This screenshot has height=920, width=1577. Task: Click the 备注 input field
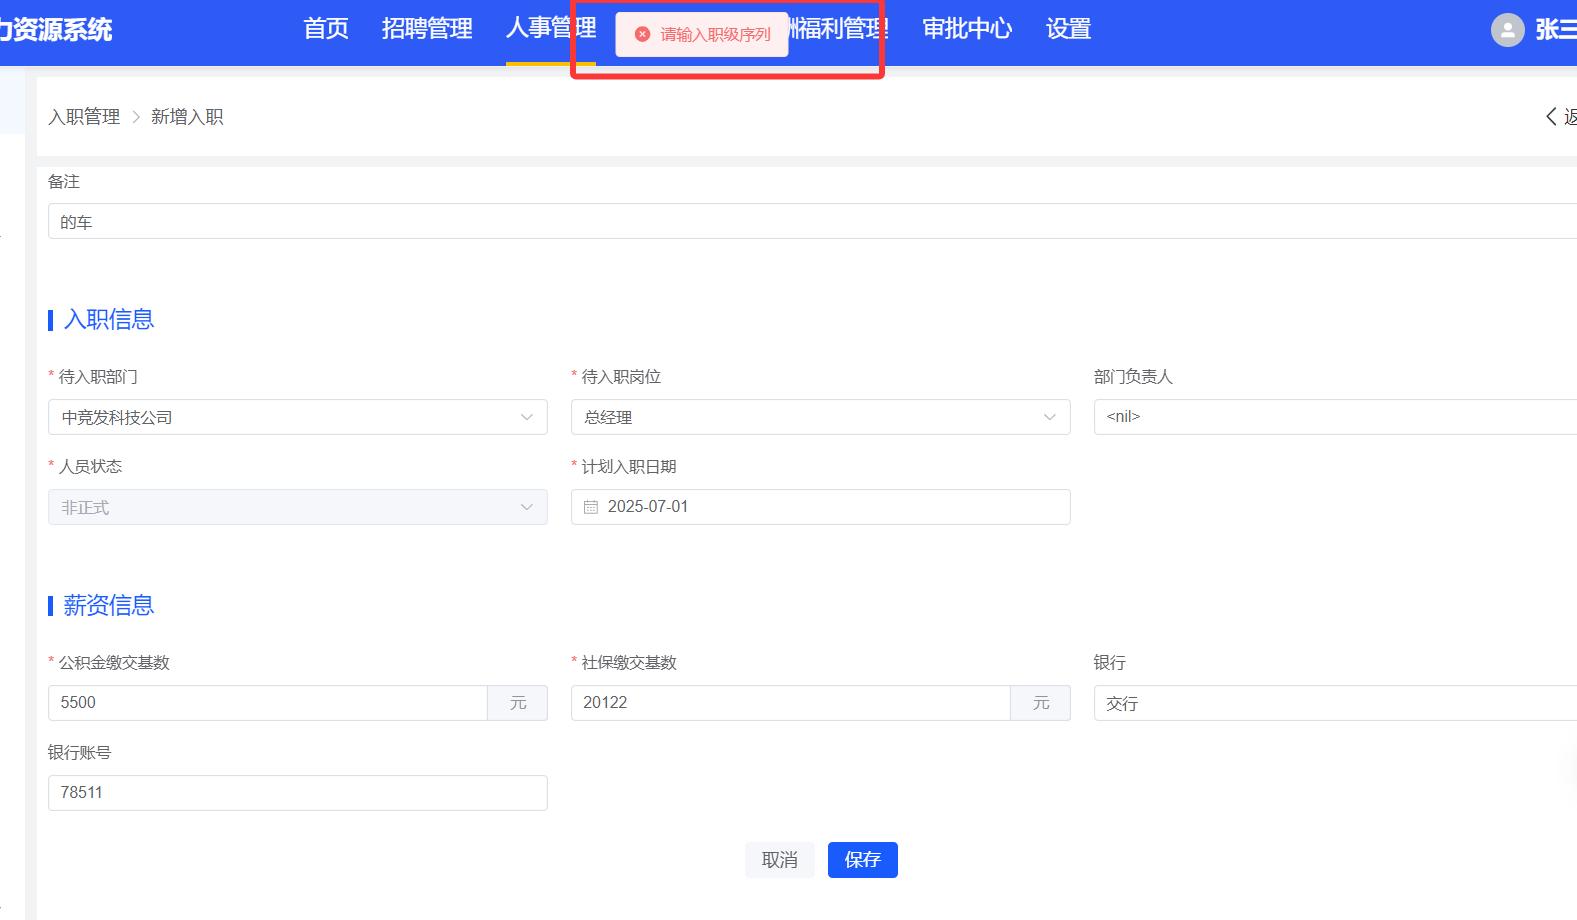click(x=812, y=221)
